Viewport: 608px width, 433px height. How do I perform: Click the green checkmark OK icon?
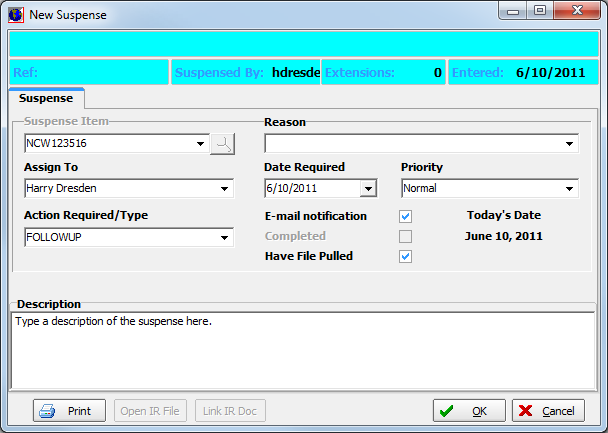click(x=447, y=411)
